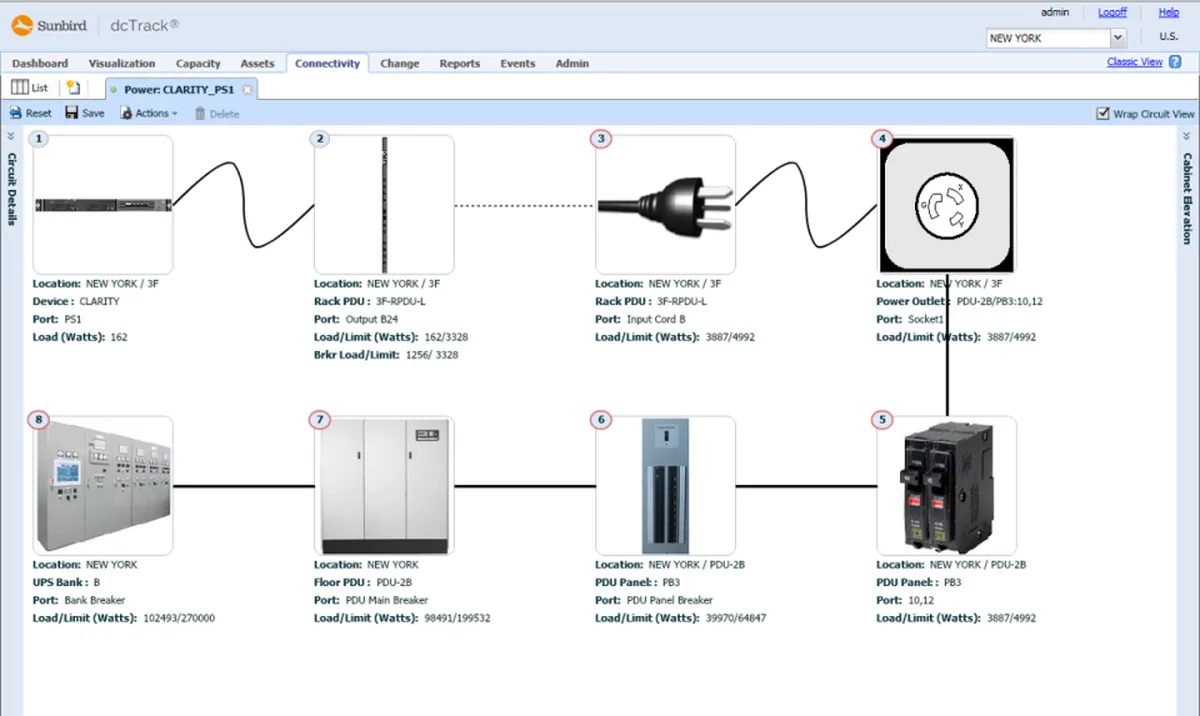
Task: Click the grayed Delete trash icon
Action: pos(200,113)
